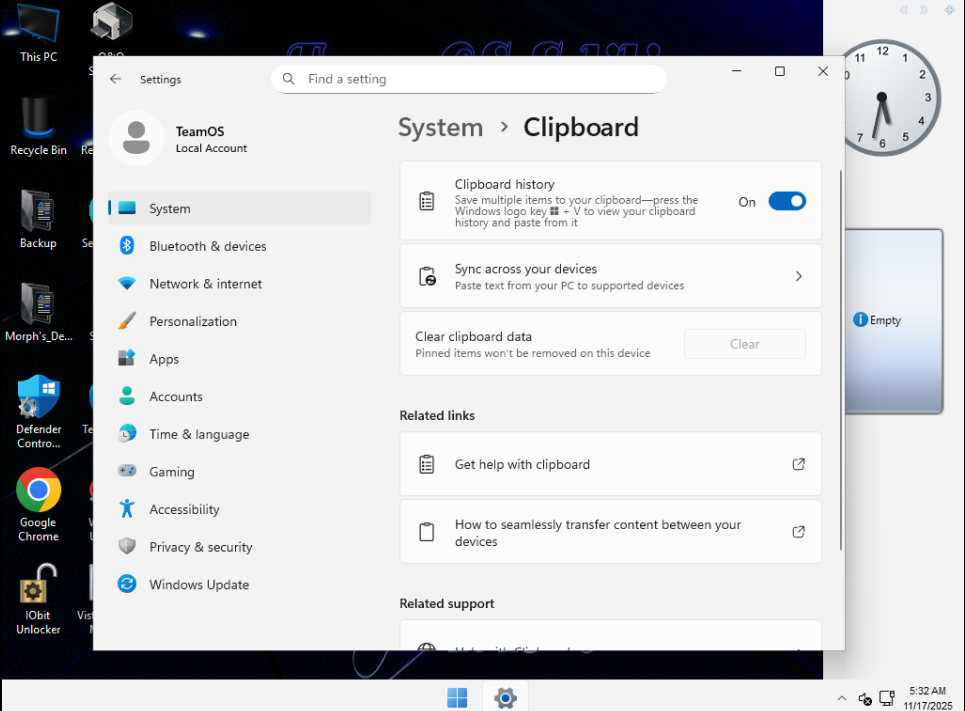Open seamlessly transfer content link

[x=610, y=533]
